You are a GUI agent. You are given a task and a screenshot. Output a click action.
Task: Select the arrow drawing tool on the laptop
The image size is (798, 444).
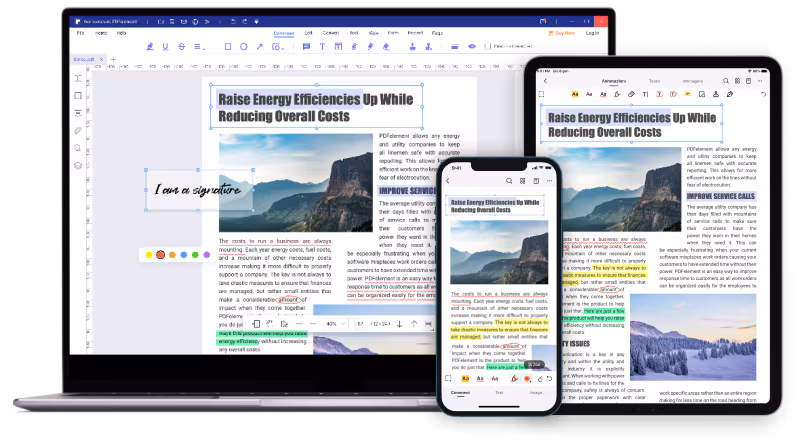point(260,46)
